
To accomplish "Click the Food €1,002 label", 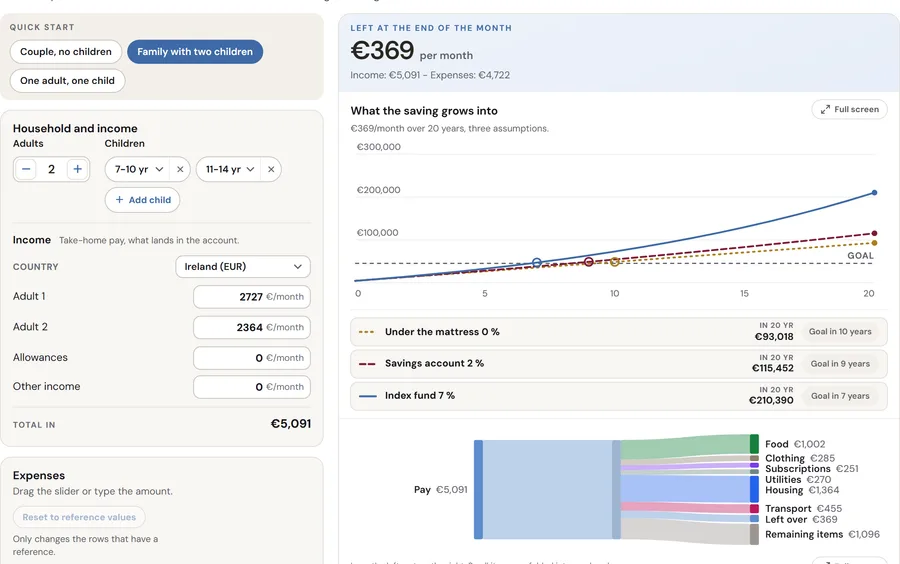I will 795,444.
